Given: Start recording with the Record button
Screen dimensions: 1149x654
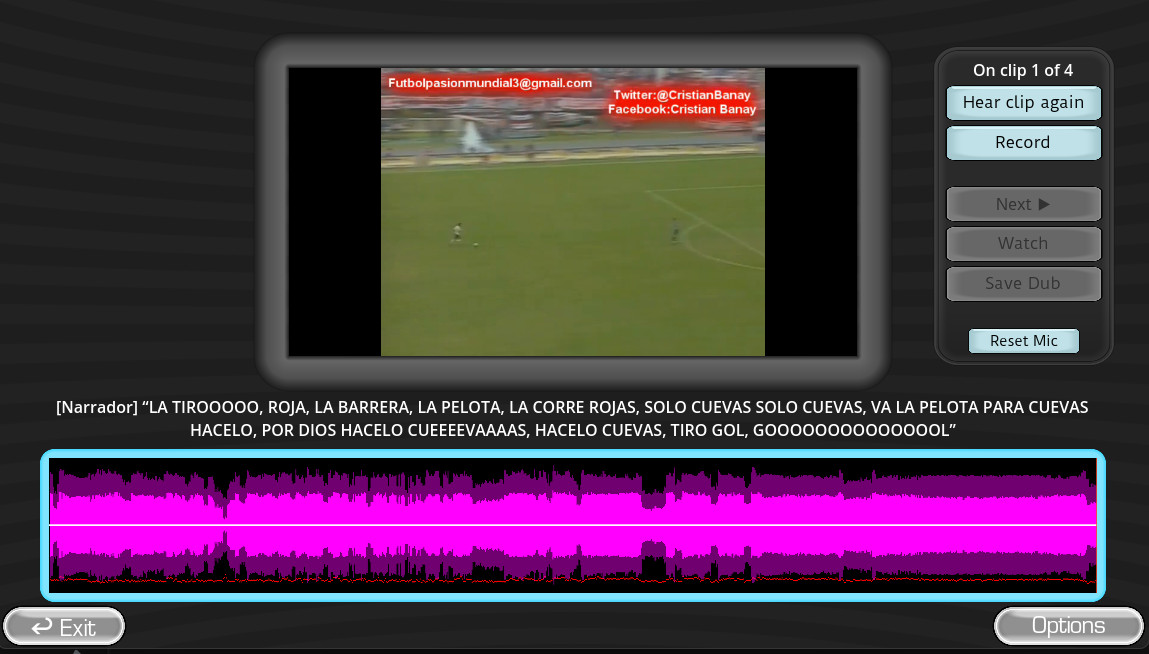Looking at the screenshot, I should [1023, 142].
